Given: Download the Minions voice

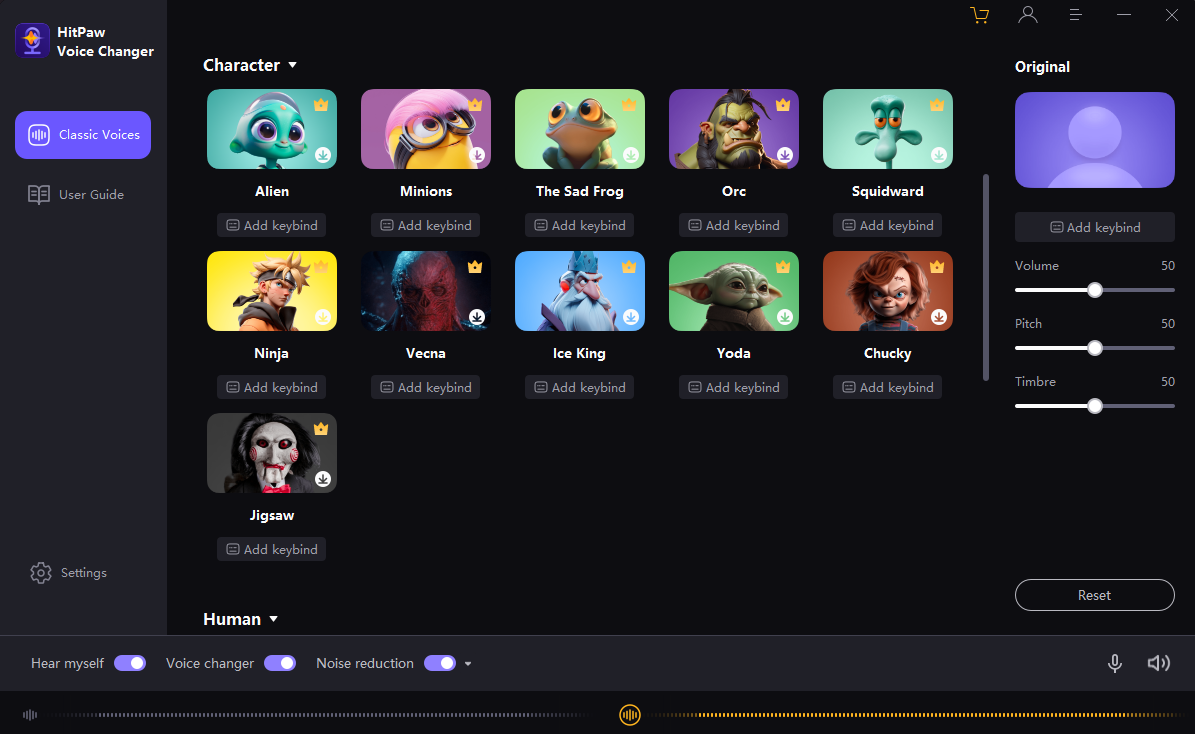Looking at the screenshot, I should [x=477, y=155].
